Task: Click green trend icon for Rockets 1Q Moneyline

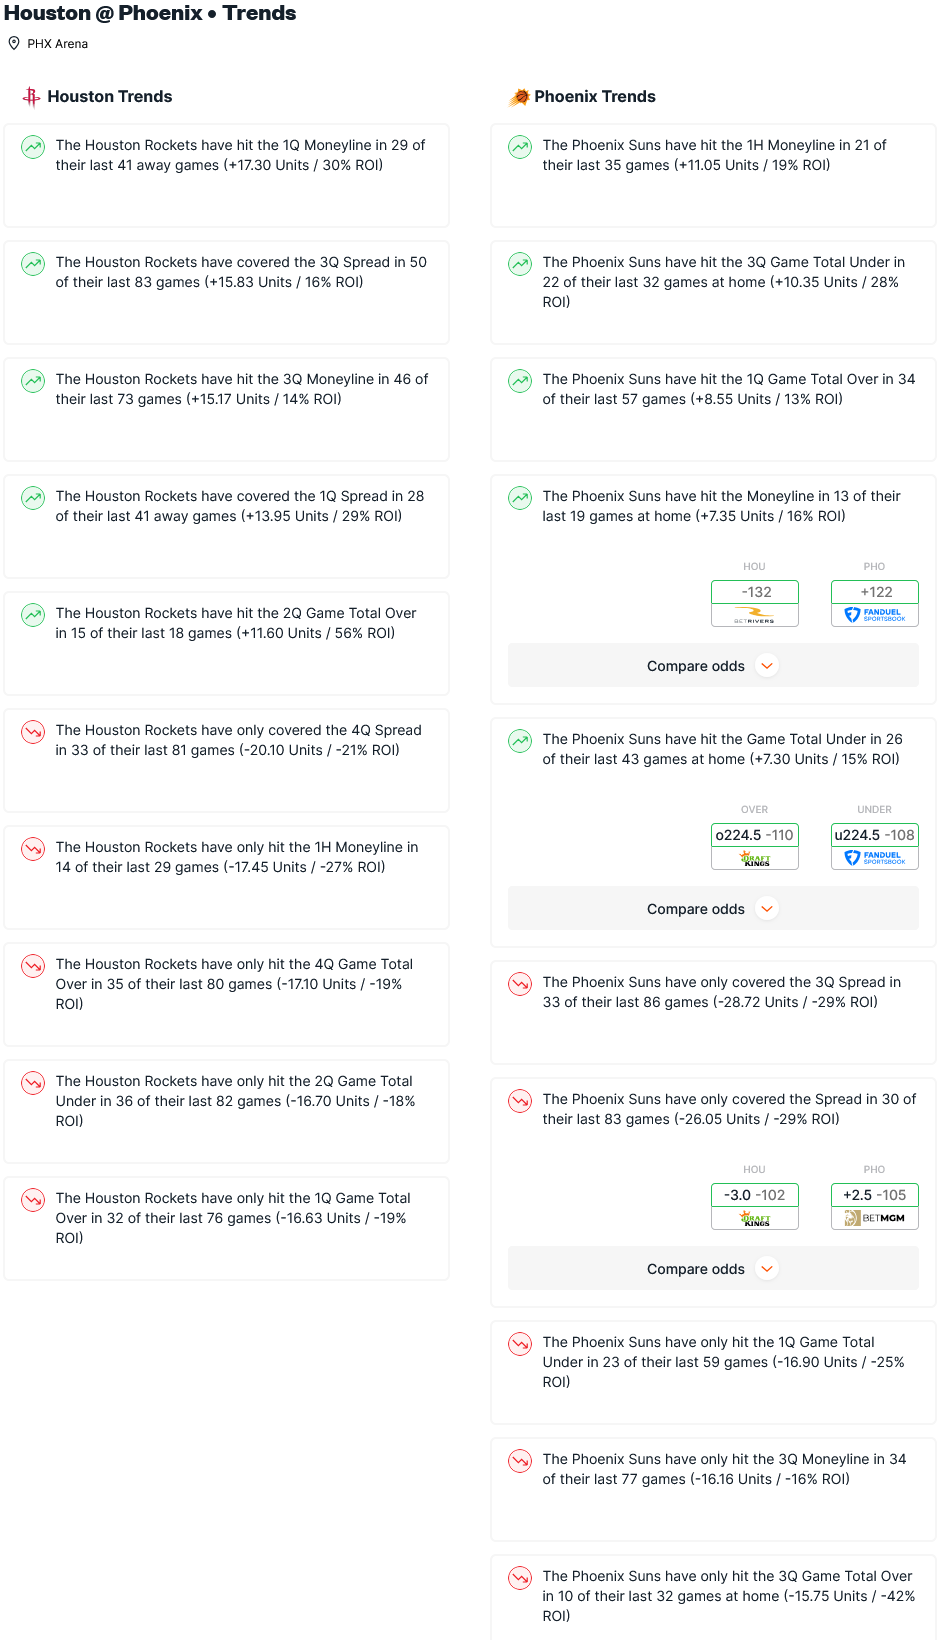Action: tap(33, 147)
